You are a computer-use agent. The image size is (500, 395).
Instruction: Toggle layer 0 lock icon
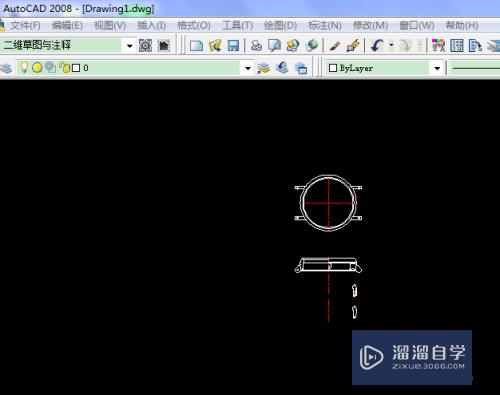point(65,68)
